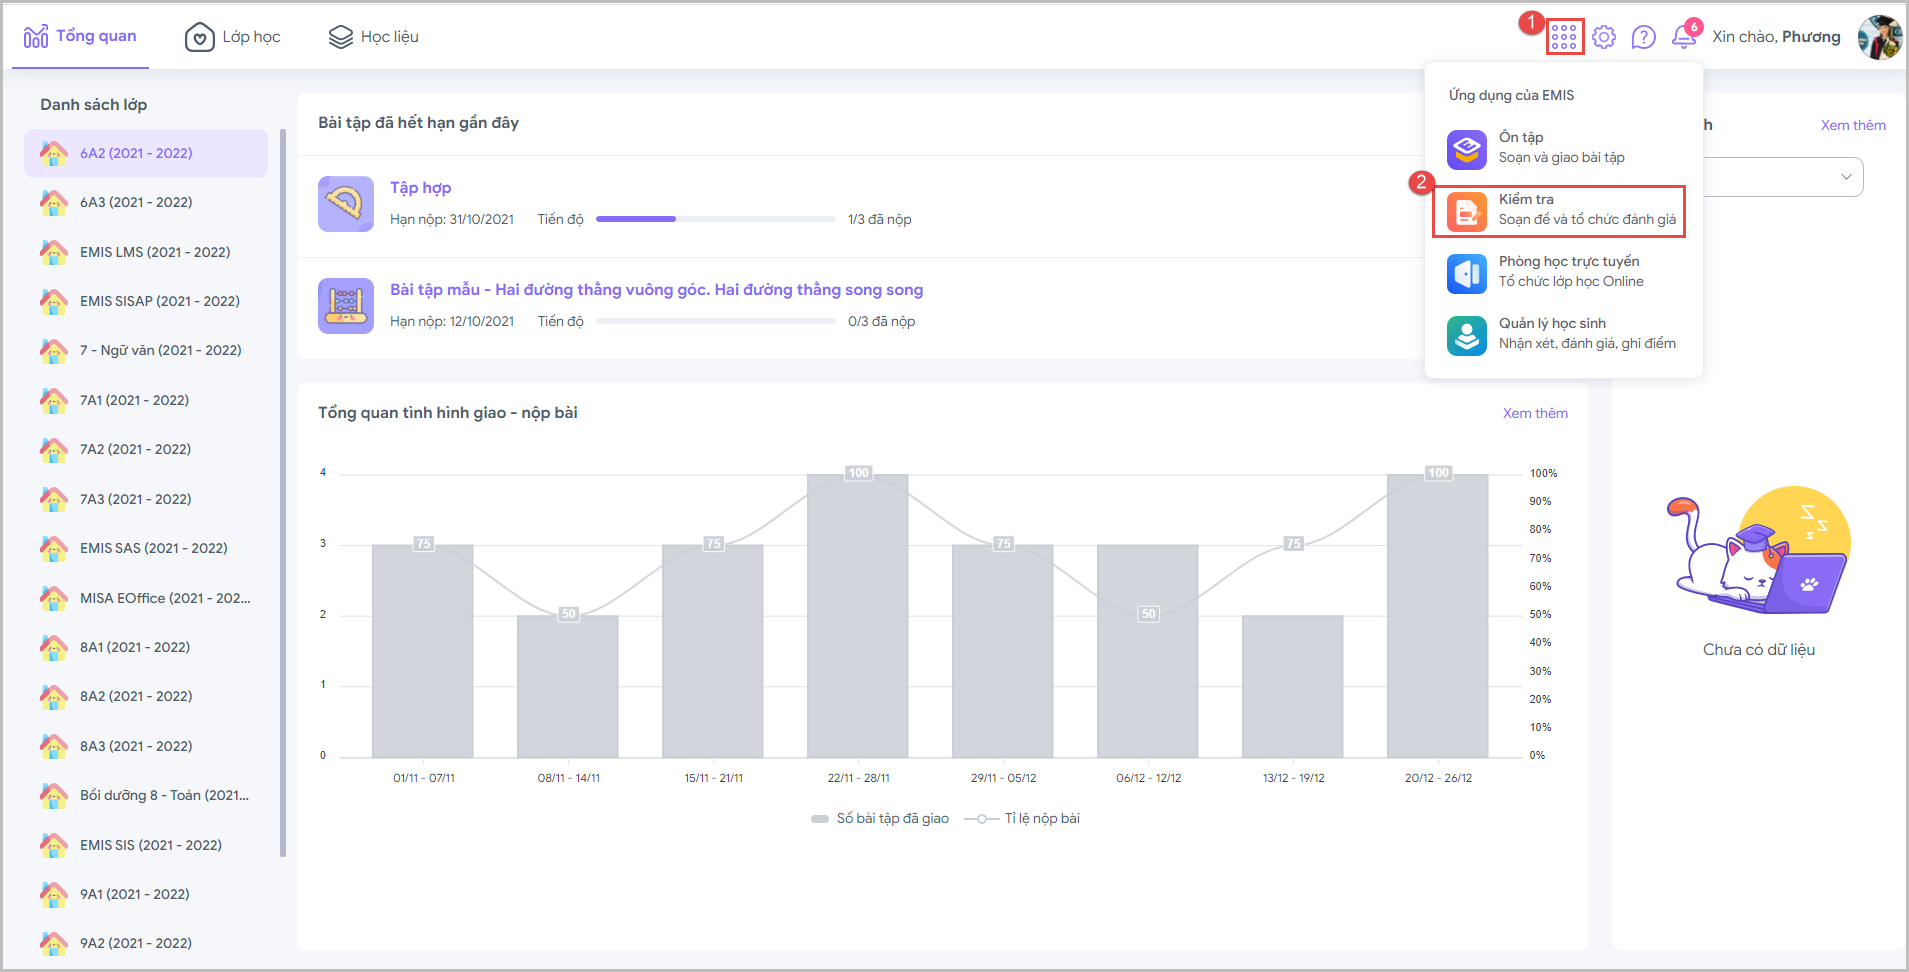
Task: Open the settings gear icon
Action: tap(1604, 37)
